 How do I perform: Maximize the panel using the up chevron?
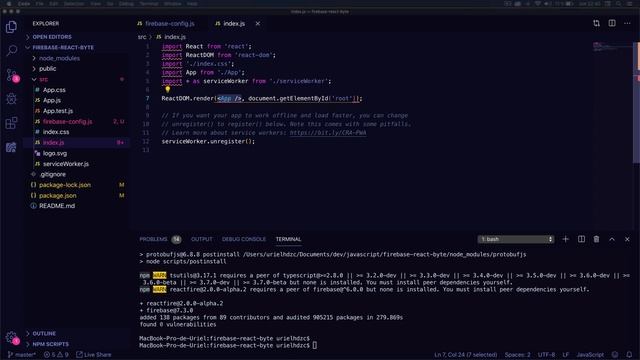(612, 239)
